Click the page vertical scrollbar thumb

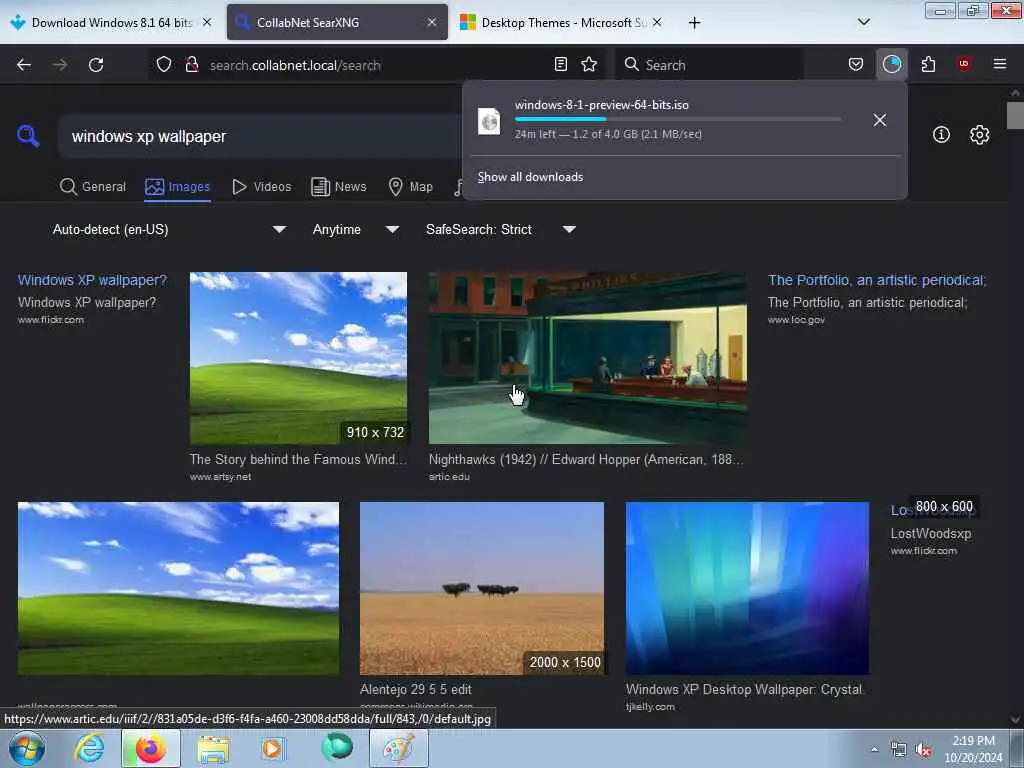tap(1015, 116)
